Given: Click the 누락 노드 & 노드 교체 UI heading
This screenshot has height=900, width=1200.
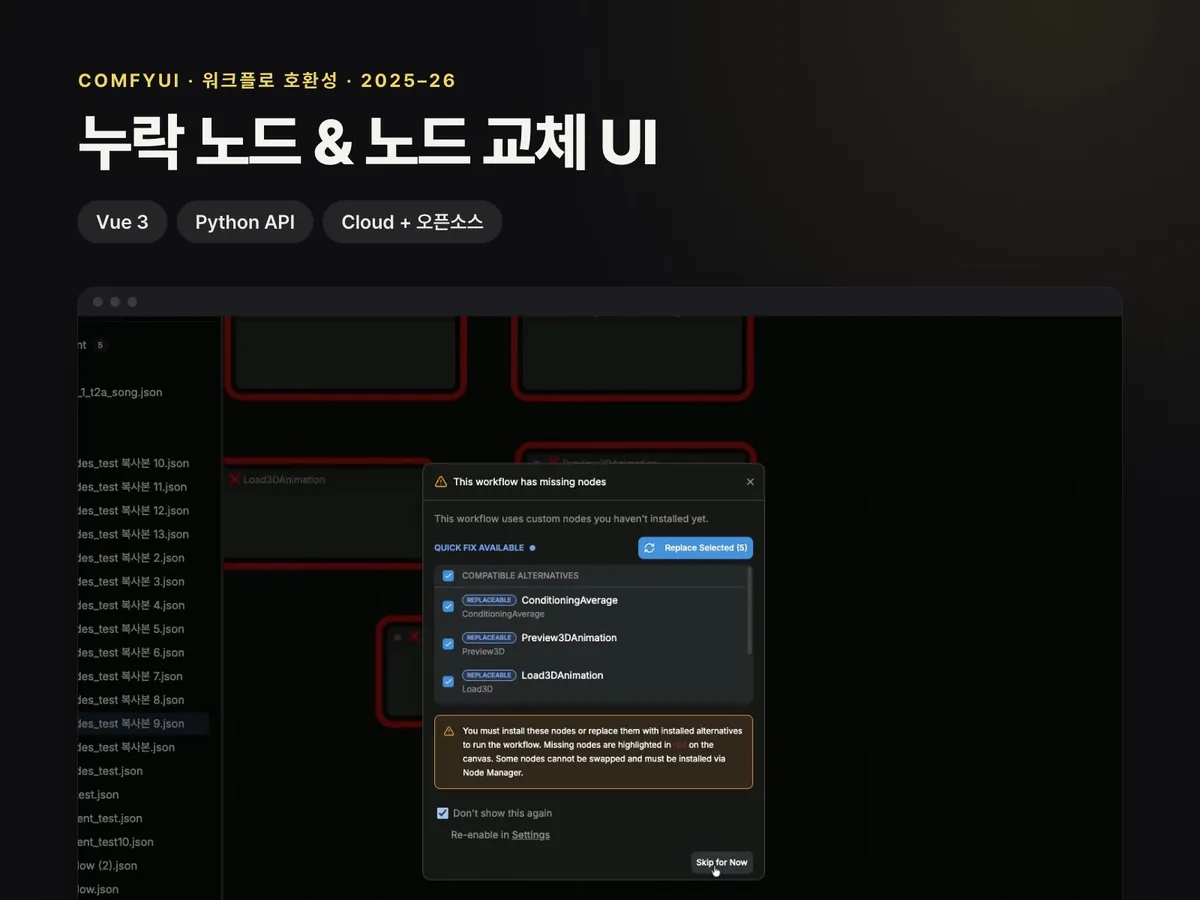Looking at the screenshot, I should tap(367, 142).
